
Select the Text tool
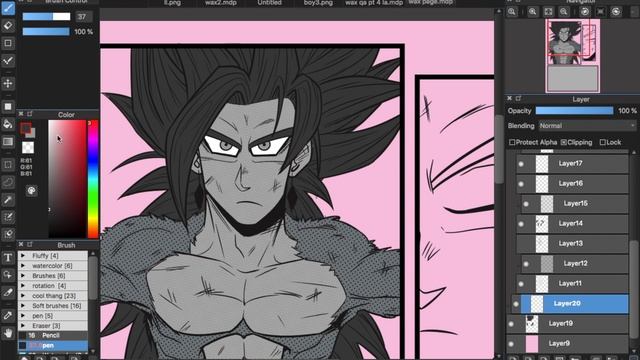[8, 258]
